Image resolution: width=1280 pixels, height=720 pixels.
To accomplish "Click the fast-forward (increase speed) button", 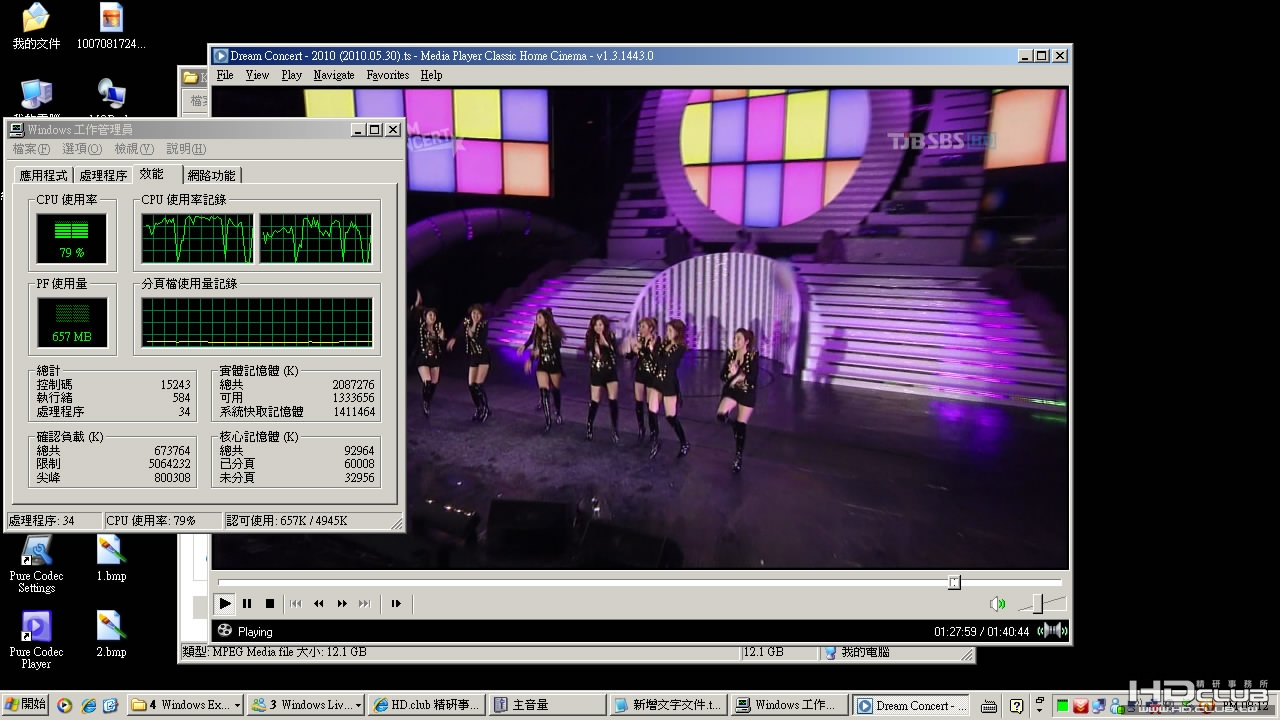I will click(x=342, y=603).
